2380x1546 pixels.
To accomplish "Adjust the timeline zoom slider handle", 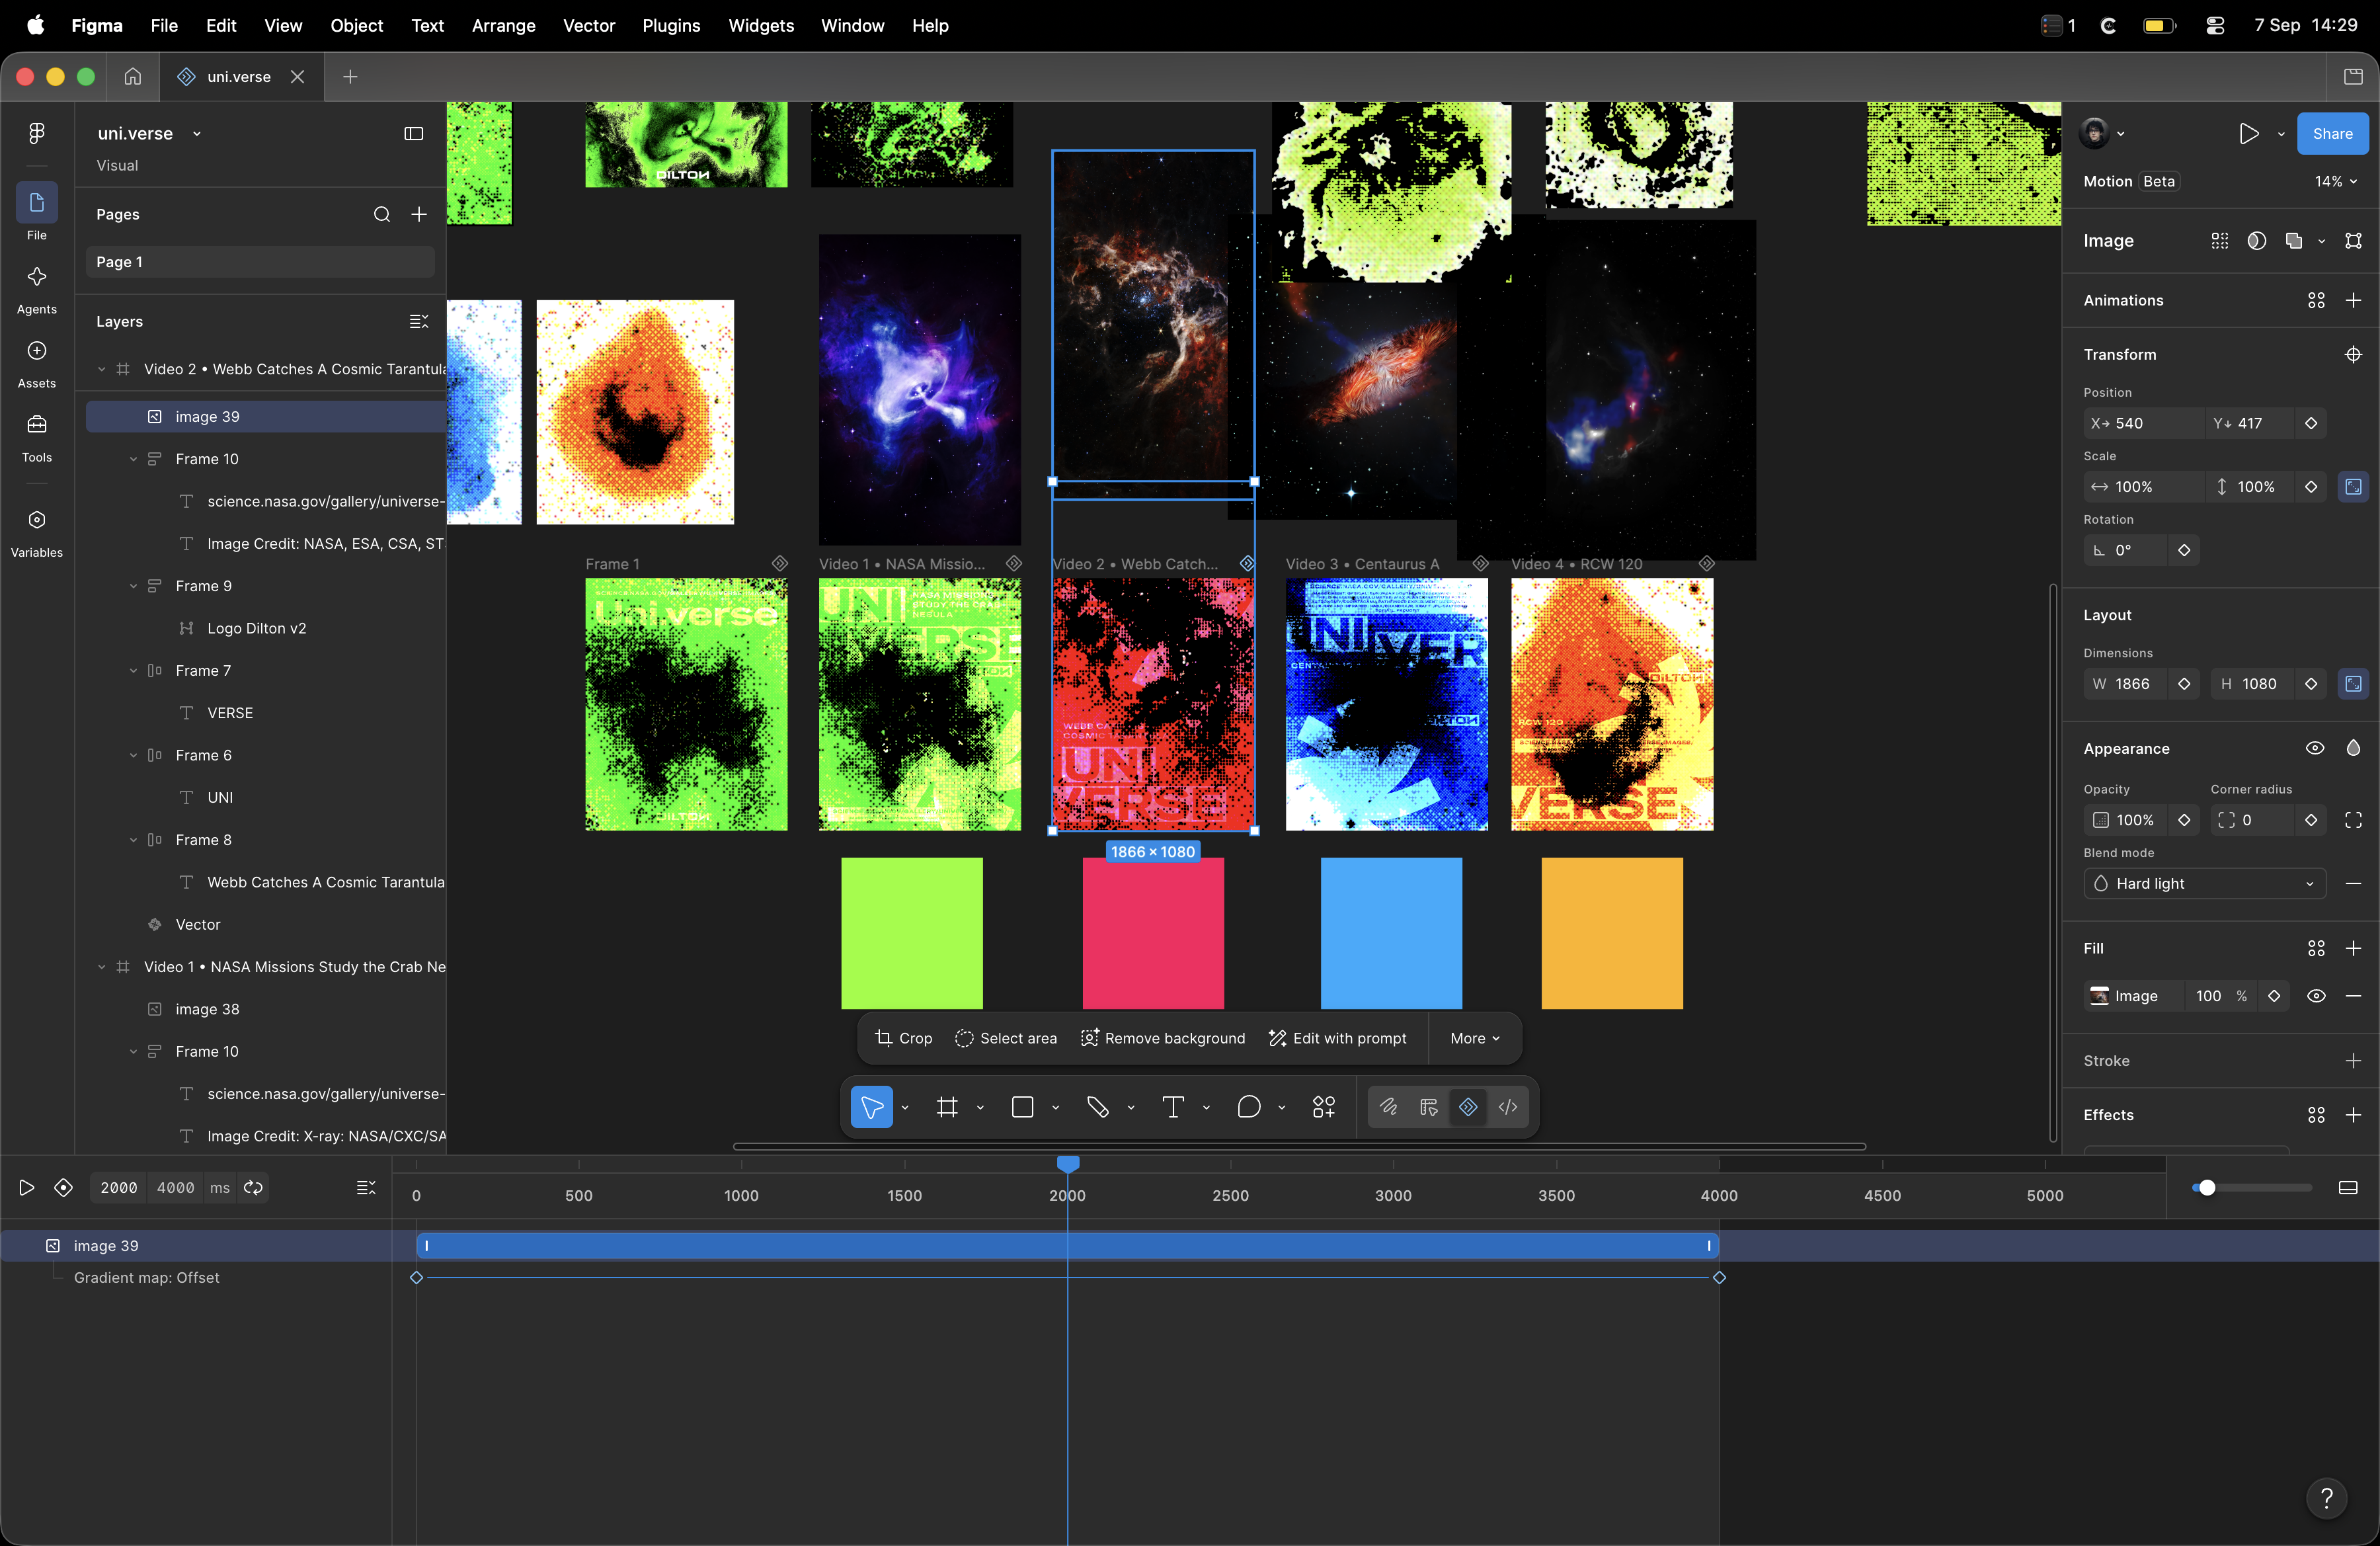I will 2207,1188.
